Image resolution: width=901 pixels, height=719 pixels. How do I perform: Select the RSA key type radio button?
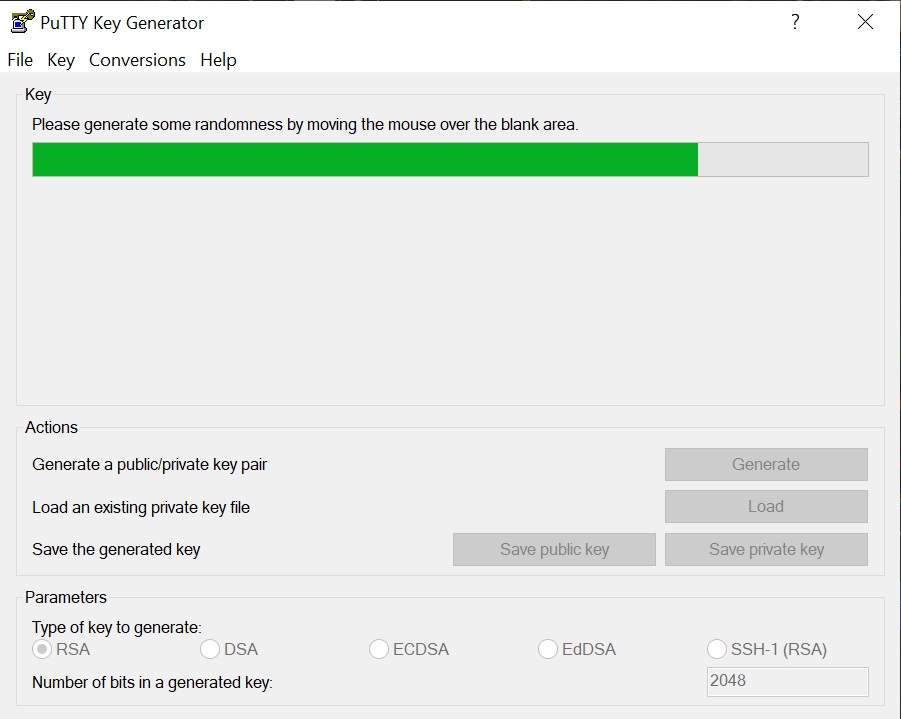[x=42, y=650]
